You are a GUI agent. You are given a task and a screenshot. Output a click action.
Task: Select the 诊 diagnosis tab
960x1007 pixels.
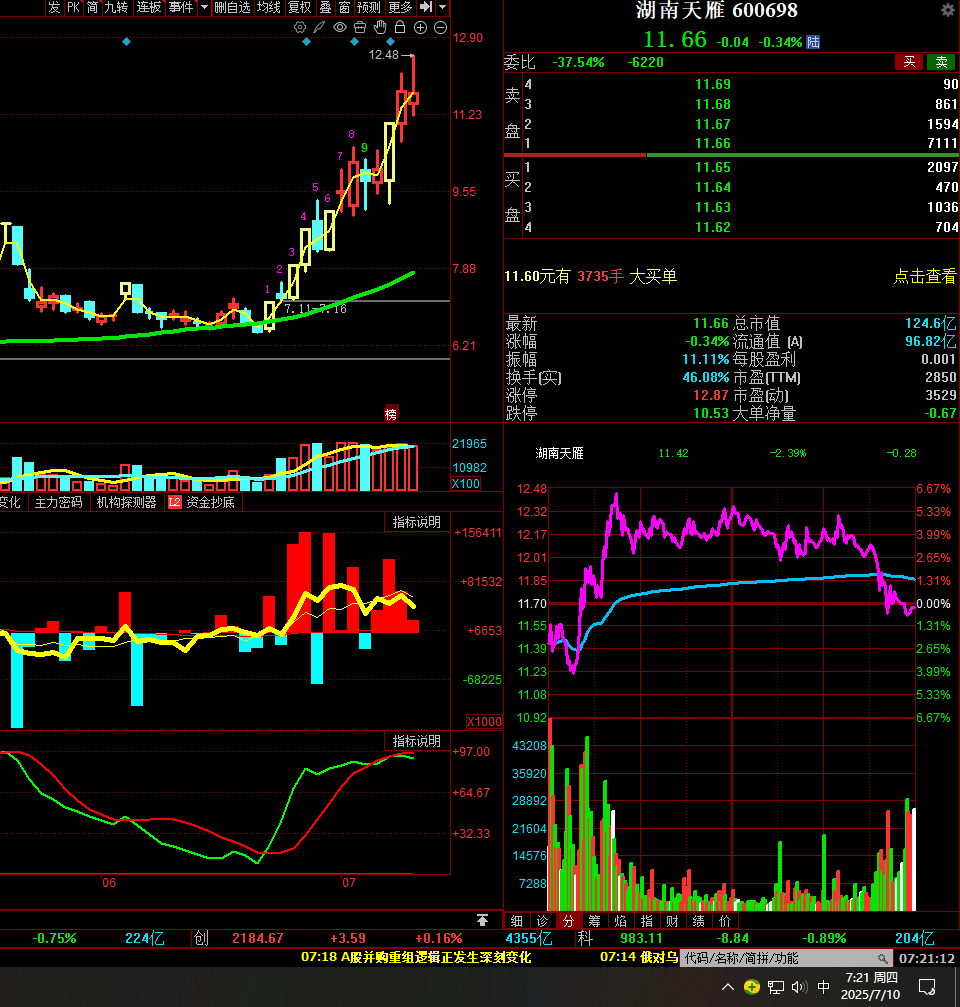[543, 921]
